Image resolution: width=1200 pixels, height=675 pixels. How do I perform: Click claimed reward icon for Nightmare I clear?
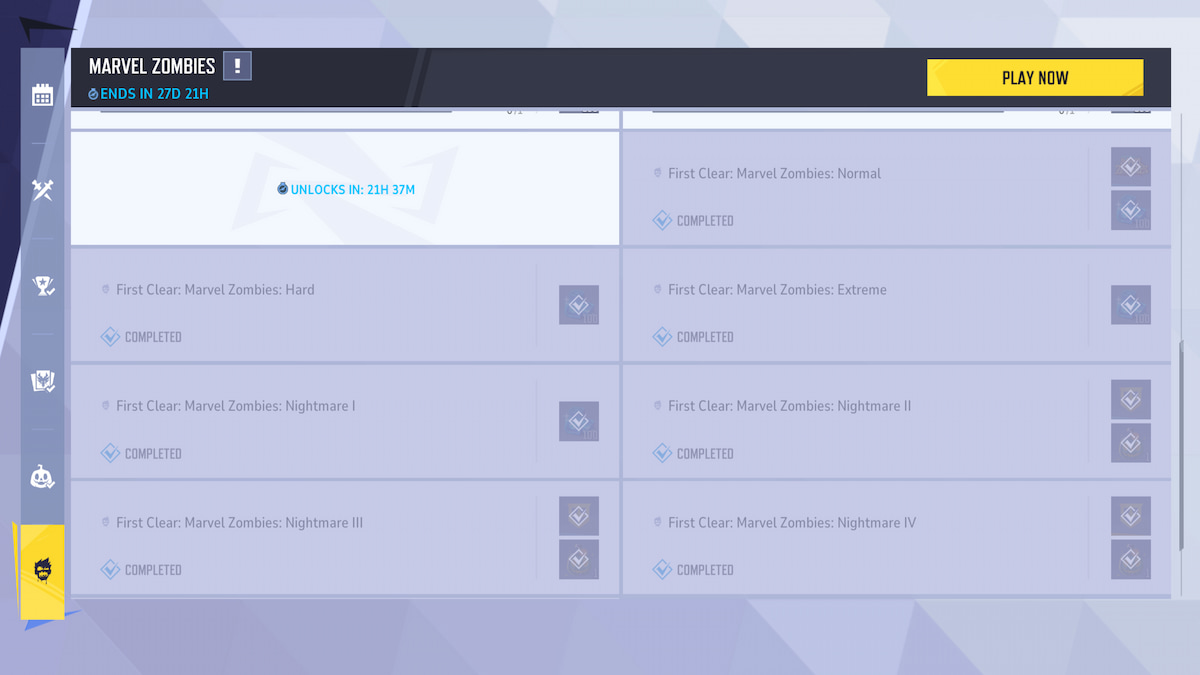pos(579,421)
